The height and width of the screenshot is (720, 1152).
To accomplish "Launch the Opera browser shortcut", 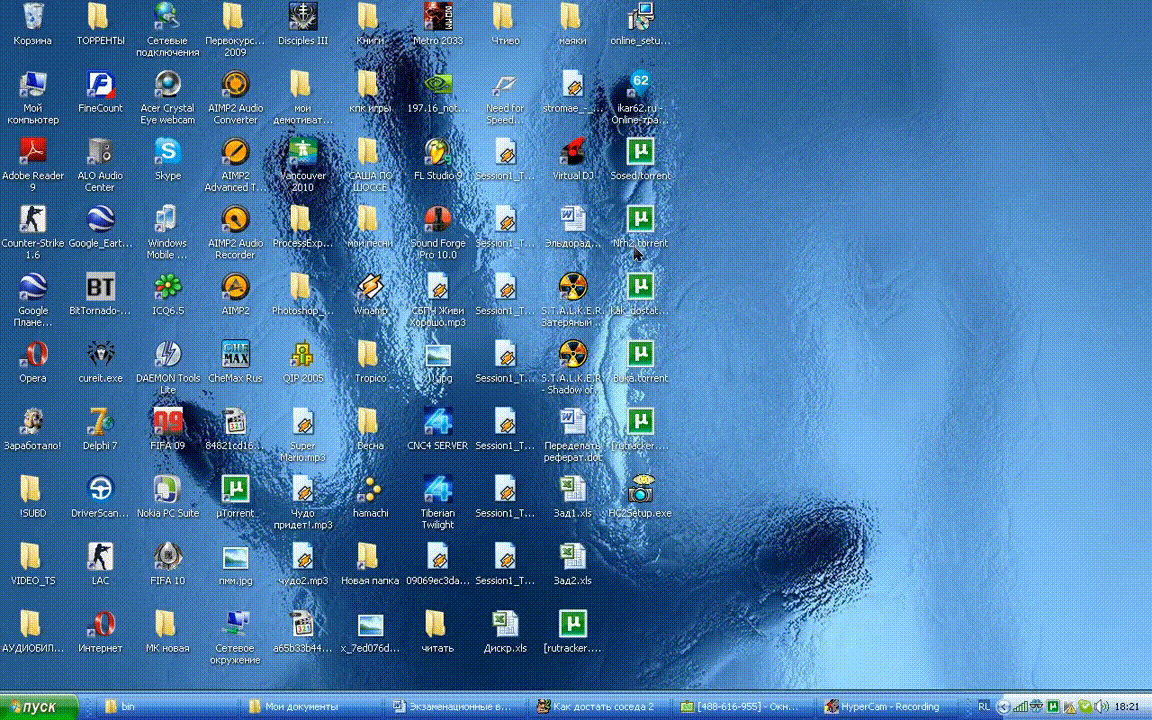I will (33, 355).
